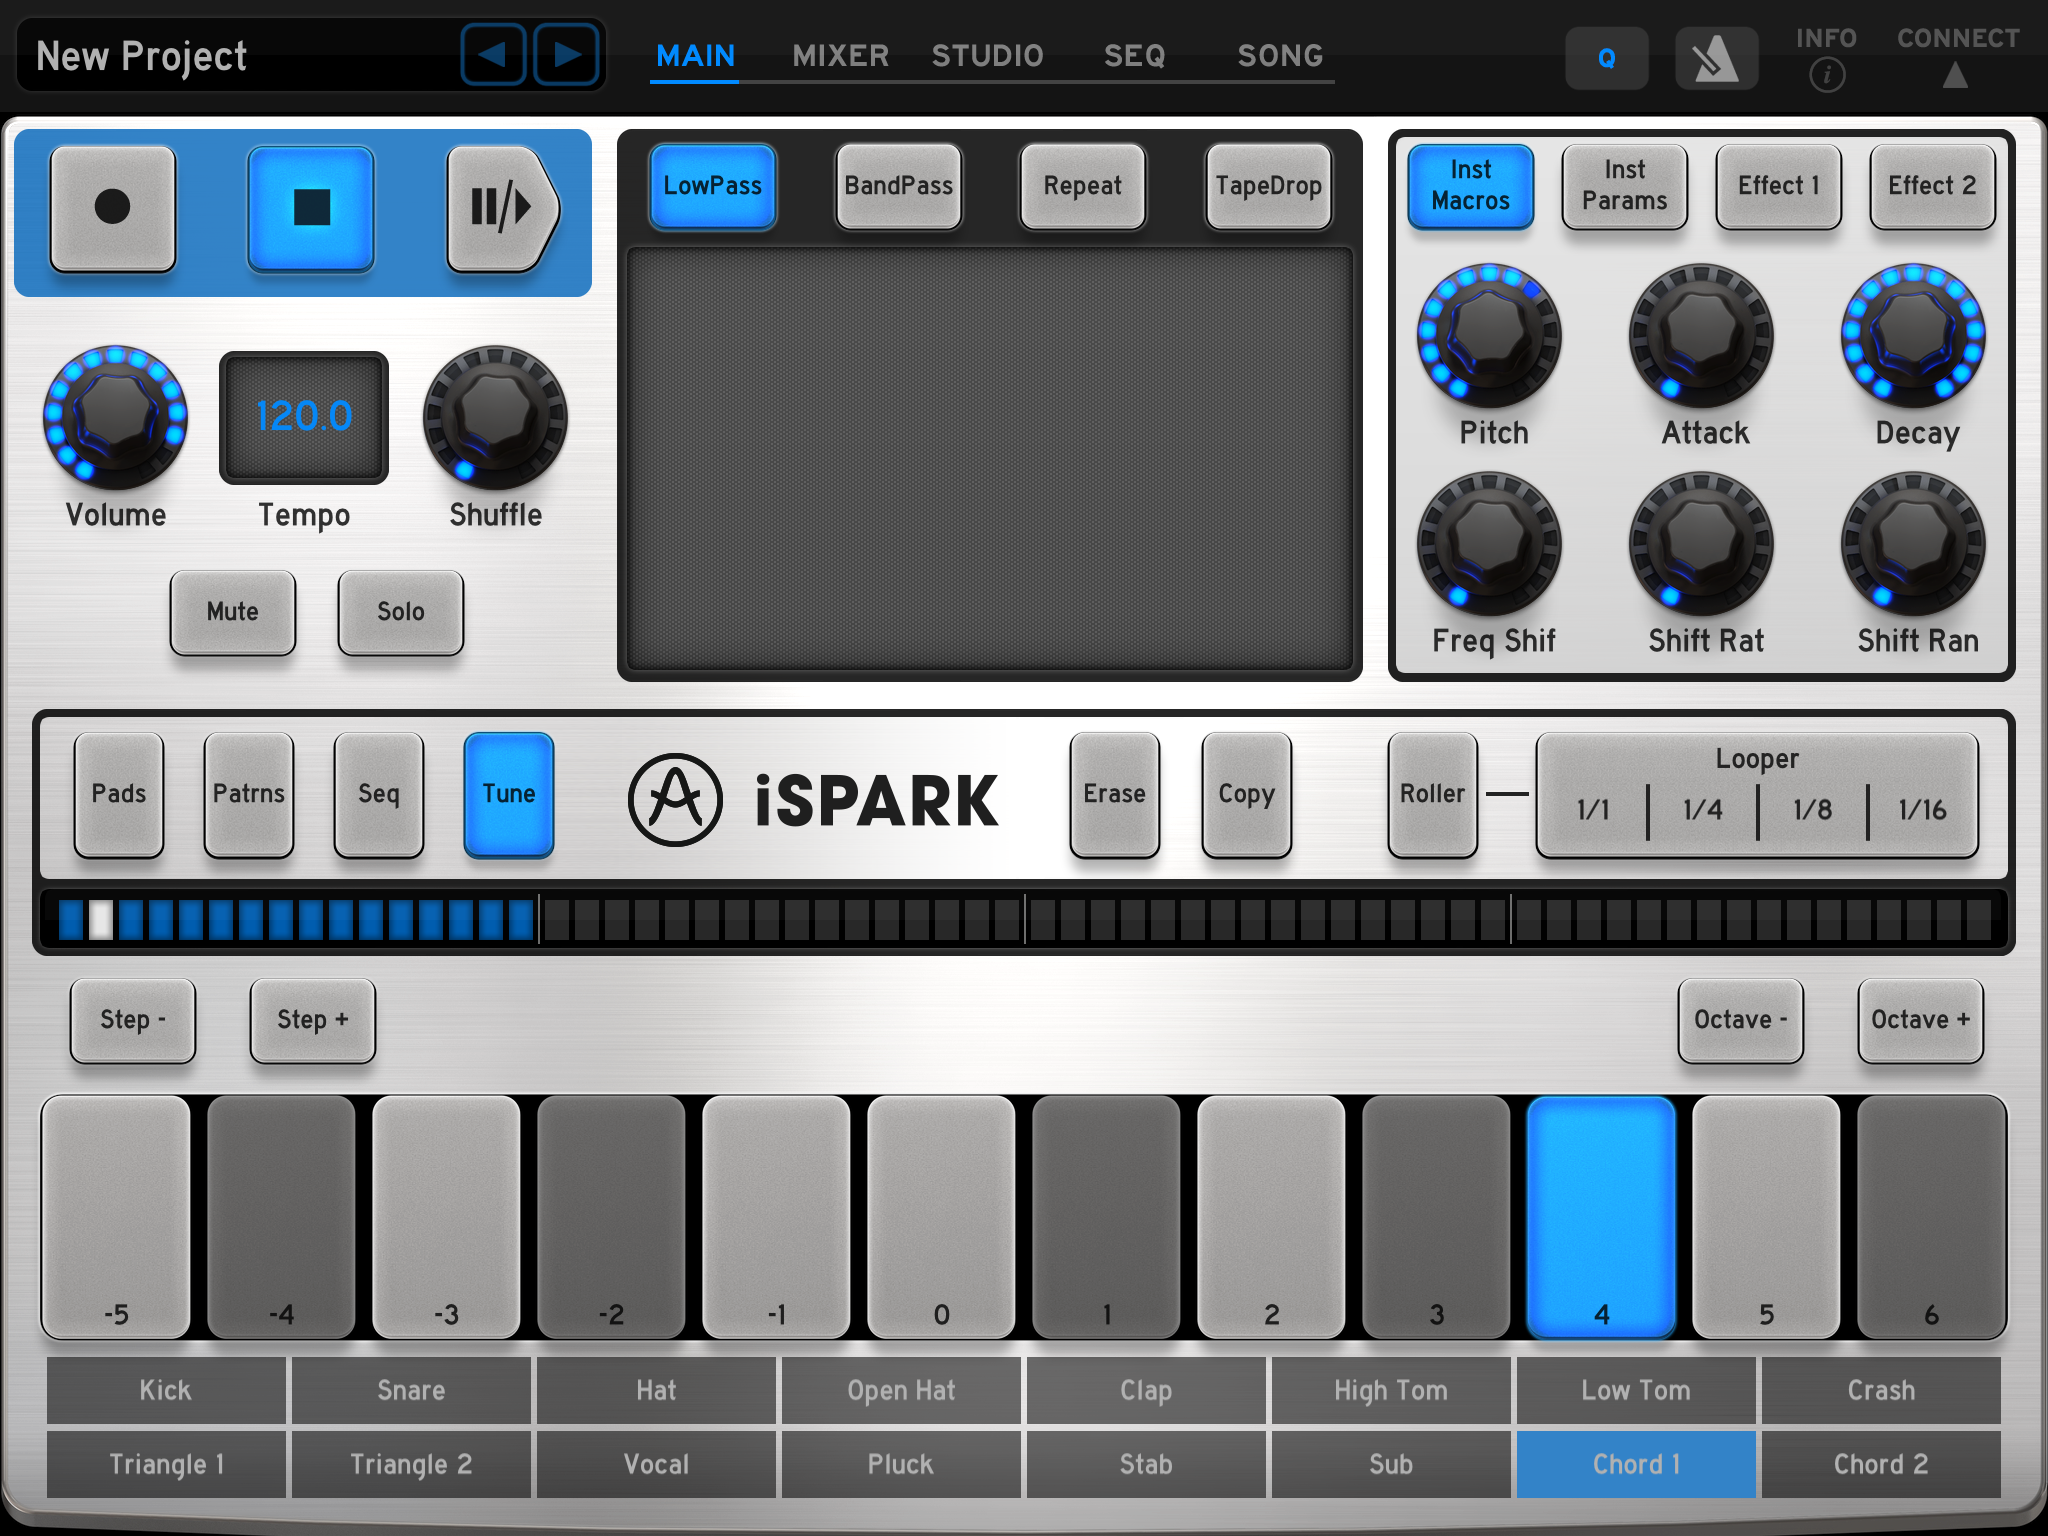The image size is (2048, 1536).
Task: Click the Copy button
Action: click(x=1247, y=795)
